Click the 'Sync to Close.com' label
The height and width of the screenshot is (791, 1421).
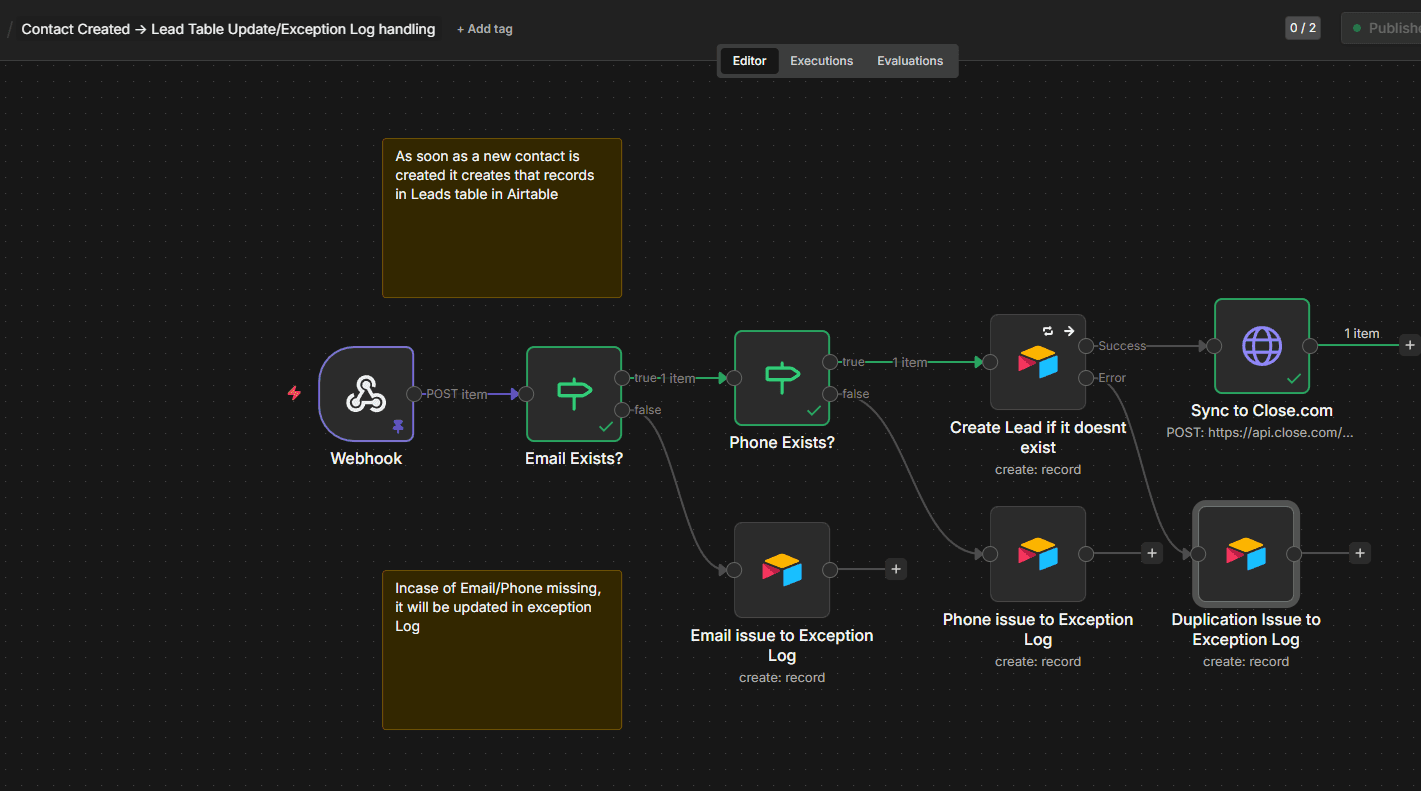tap(1262, 411)
